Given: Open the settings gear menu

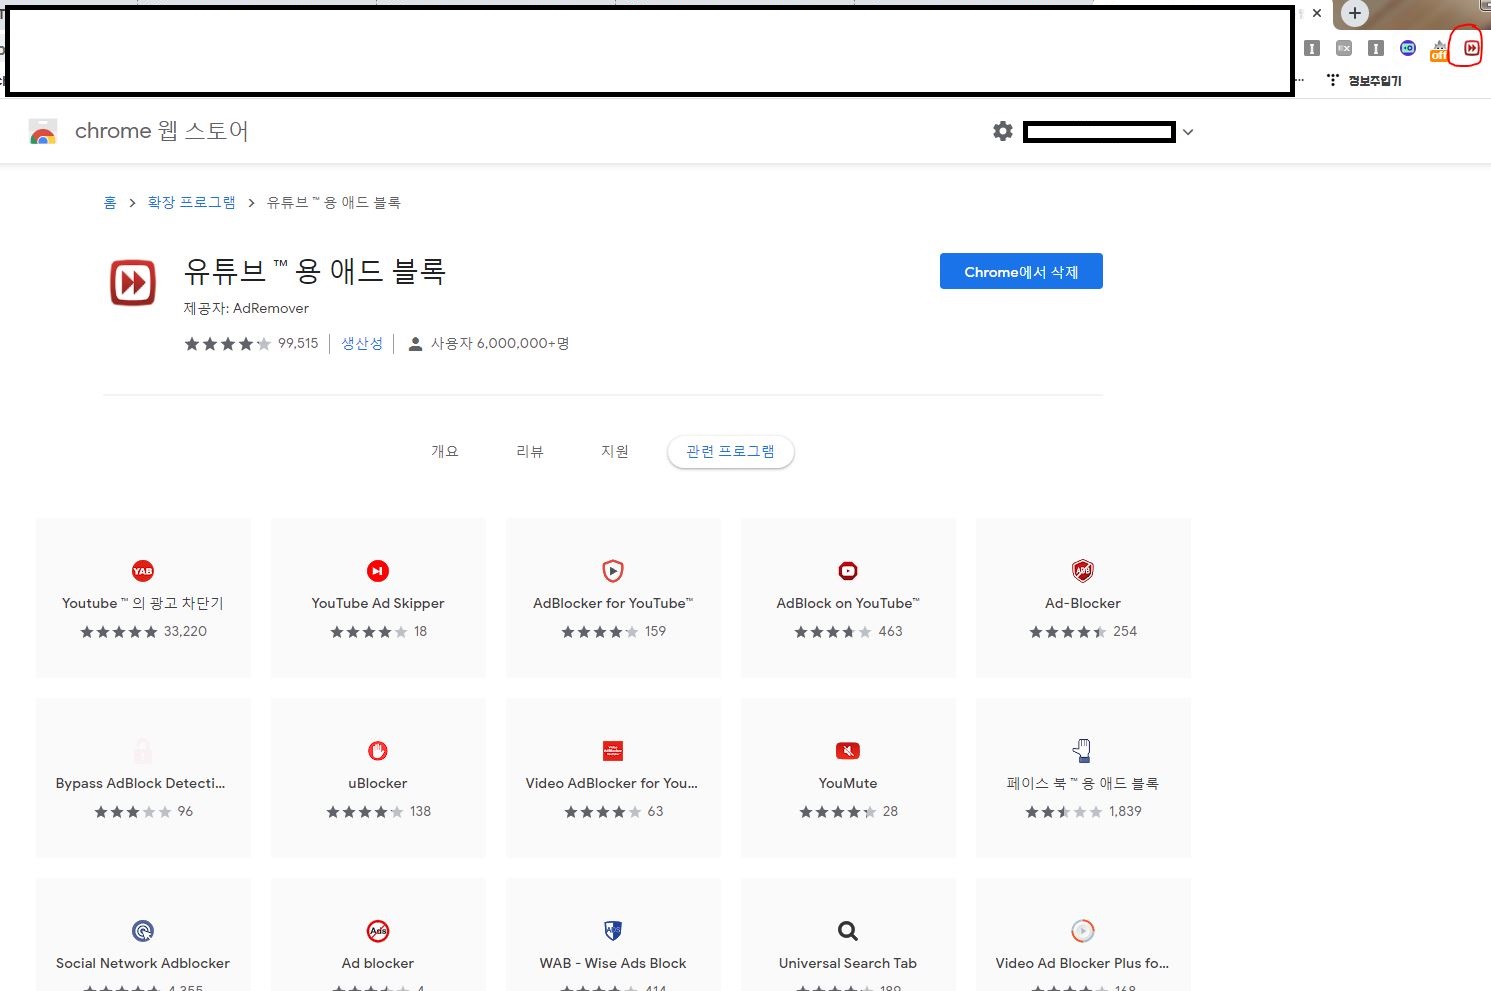Looking at the screenshot, I should [1003, 131].
